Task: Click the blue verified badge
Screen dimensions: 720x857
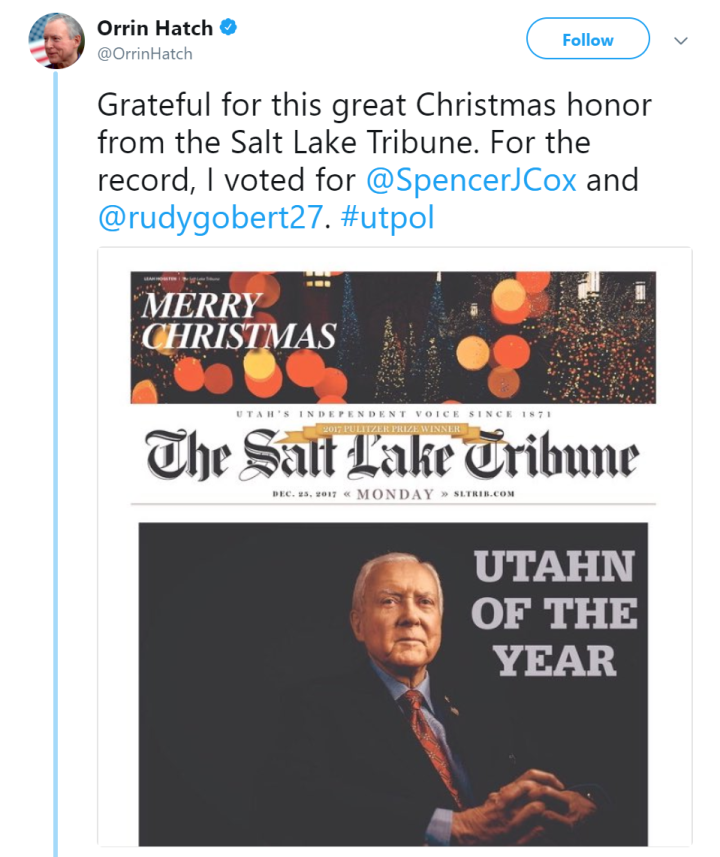Action: coord(229,29)
